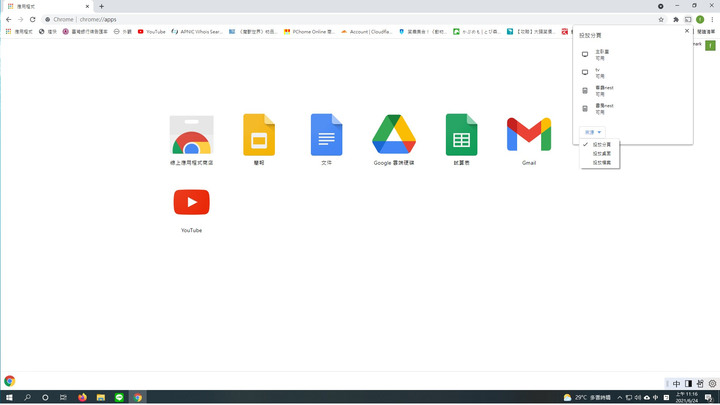
Task: Close the current Chrome tab
Action: (x=87, y=6)
